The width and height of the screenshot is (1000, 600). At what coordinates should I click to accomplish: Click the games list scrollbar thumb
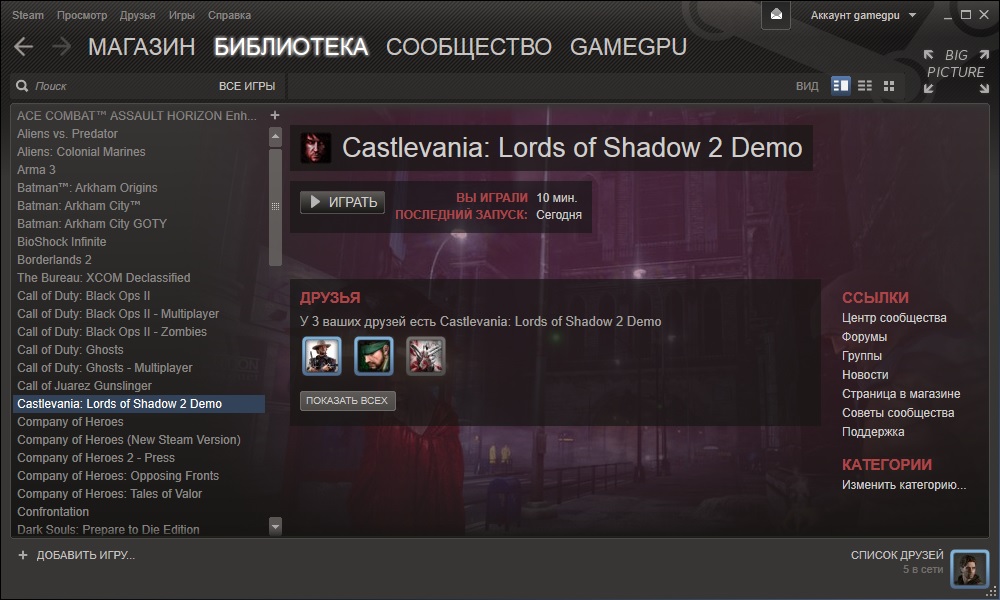(276, 207)
